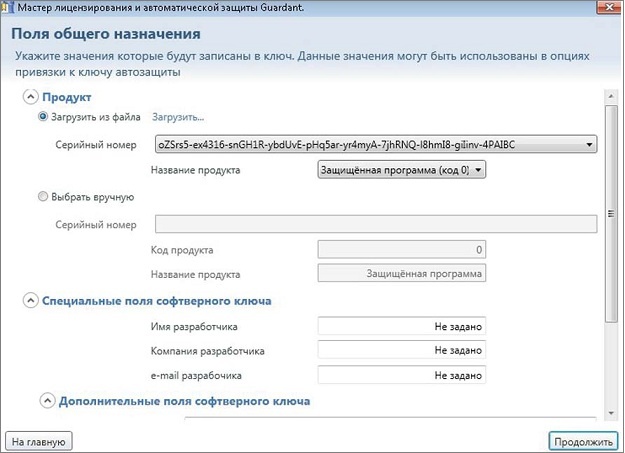Collapse Дополнительные поля софтверного ключа section
Screen dimensions: 625x453
click(x=47, y=401)
